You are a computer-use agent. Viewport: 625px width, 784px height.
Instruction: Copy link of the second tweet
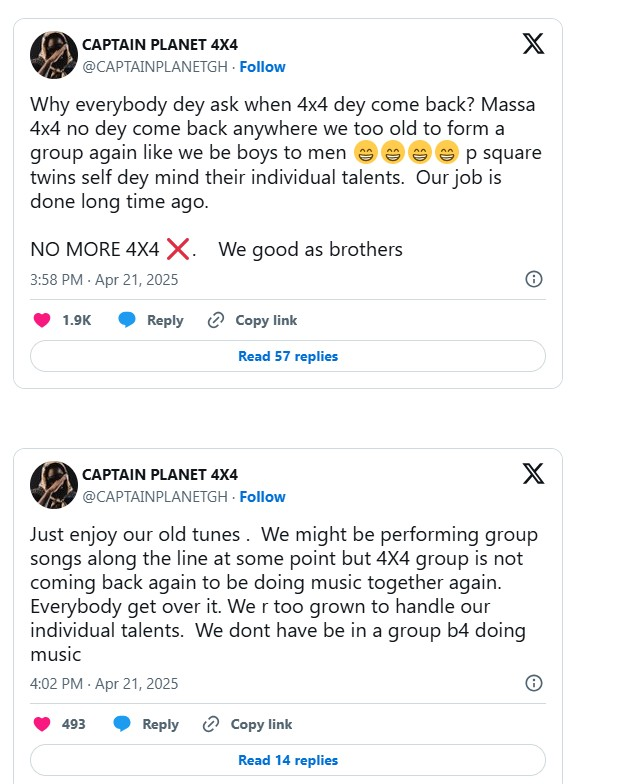tap(248, 724)
